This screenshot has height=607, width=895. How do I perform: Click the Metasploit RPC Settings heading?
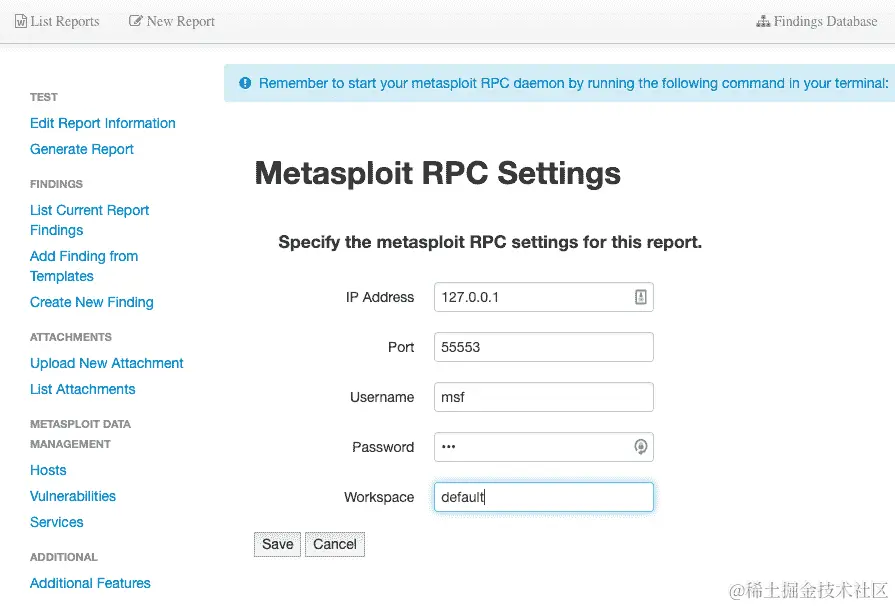438,173
